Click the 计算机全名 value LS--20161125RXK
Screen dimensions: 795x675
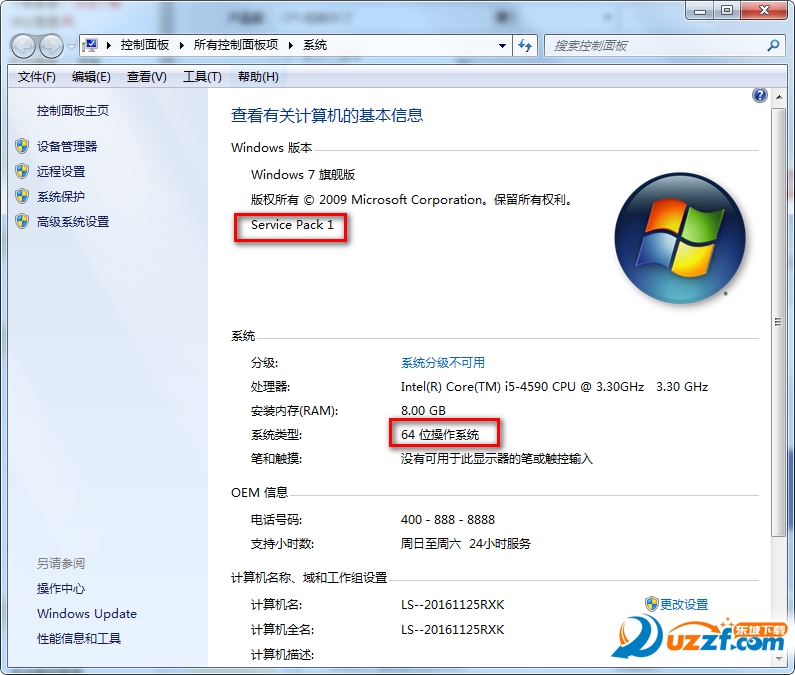pyautogui.click(x=452, y=629)
